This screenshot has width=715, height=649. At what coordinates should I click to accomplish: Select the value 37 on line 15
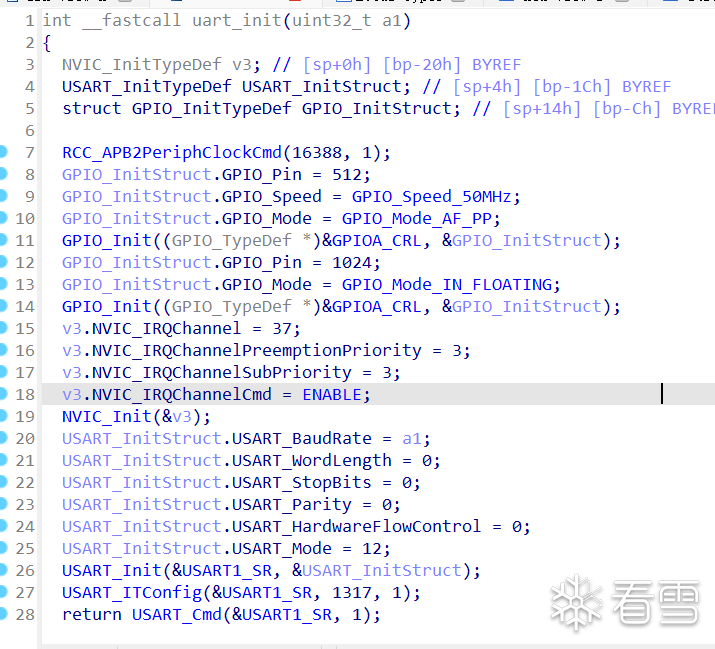pyautogui.click(x=282, y=329)
